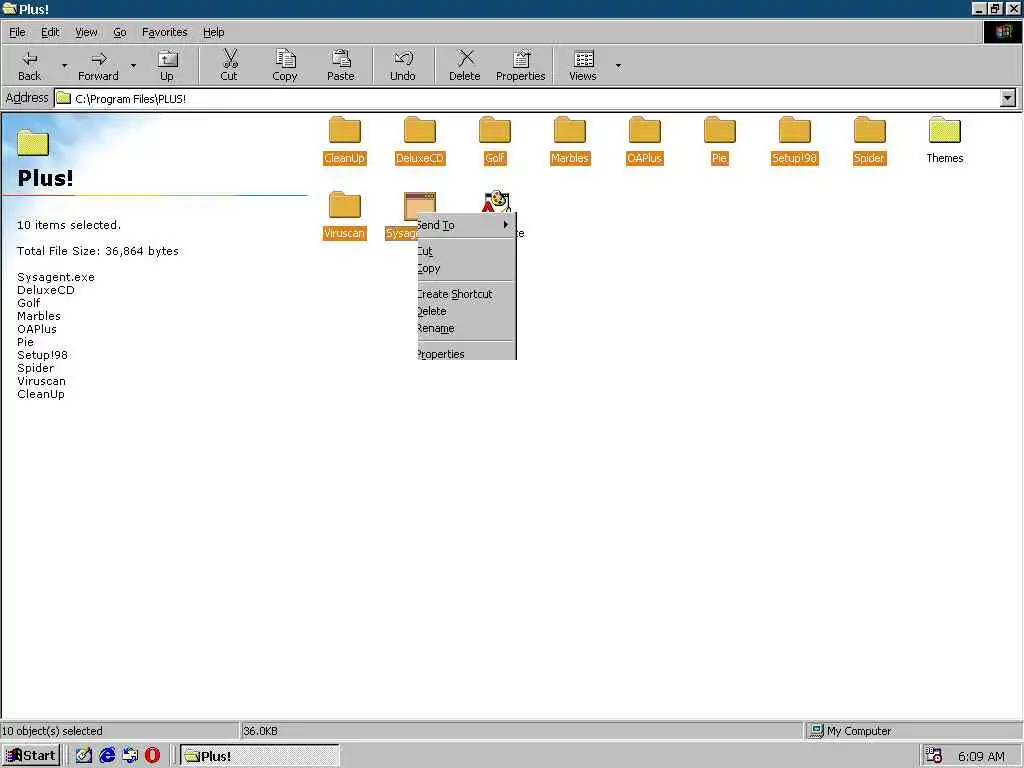Select the Setup!98 folder
The height and width of the screenshot is (768, 1024).
pyautogui.click(x=795, y=140)
